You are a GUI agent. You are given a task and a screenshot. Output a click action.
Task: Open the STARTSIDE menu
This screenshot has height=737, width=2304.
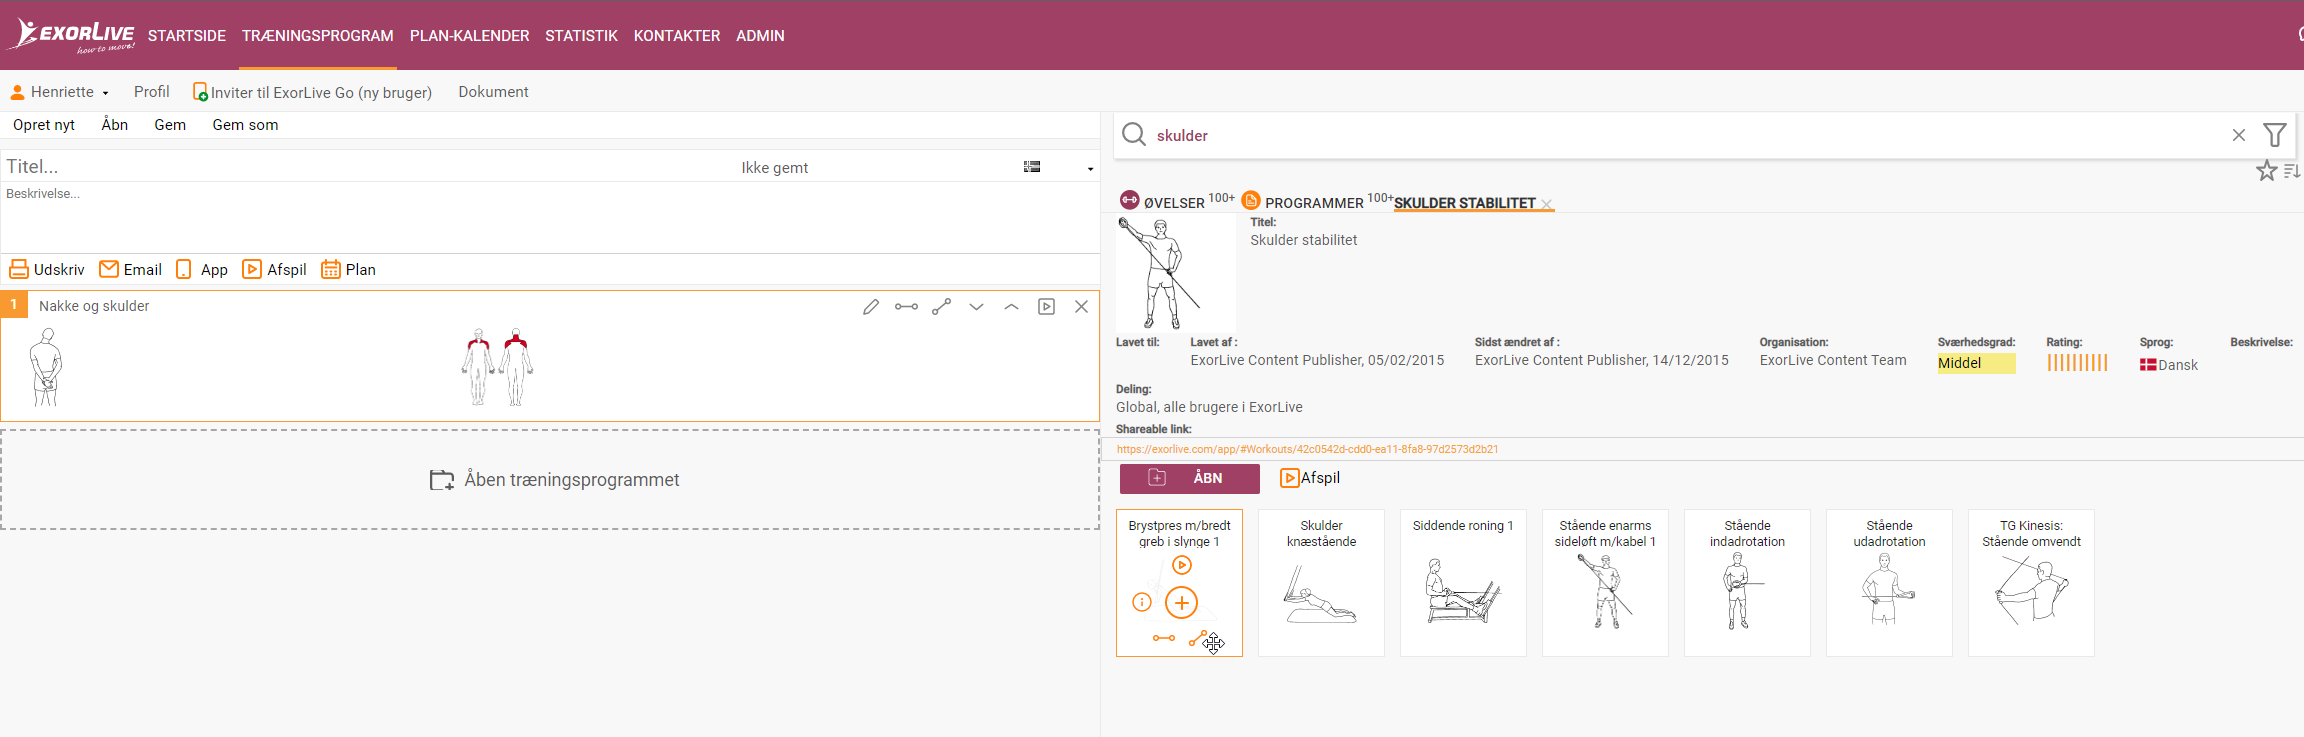click(x=187, y=36)
